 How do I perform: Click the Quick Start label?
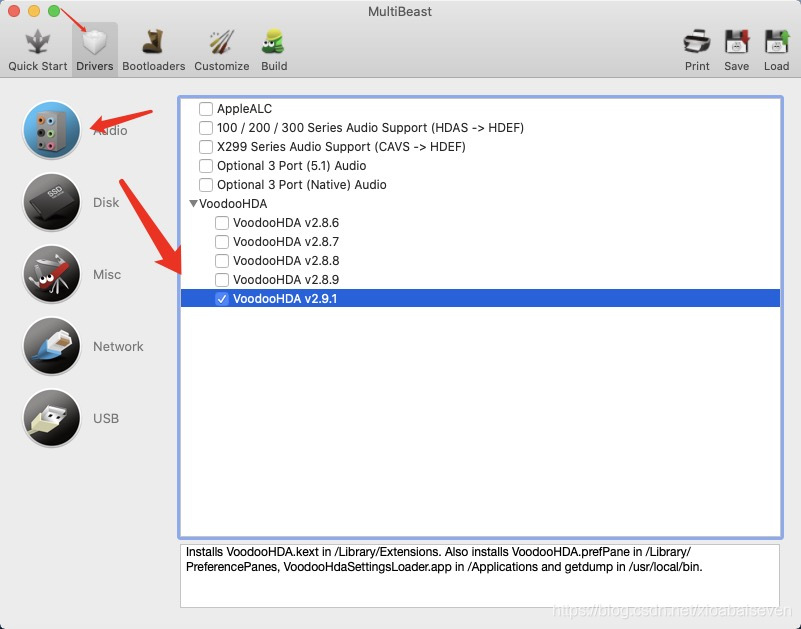point(37,66)
